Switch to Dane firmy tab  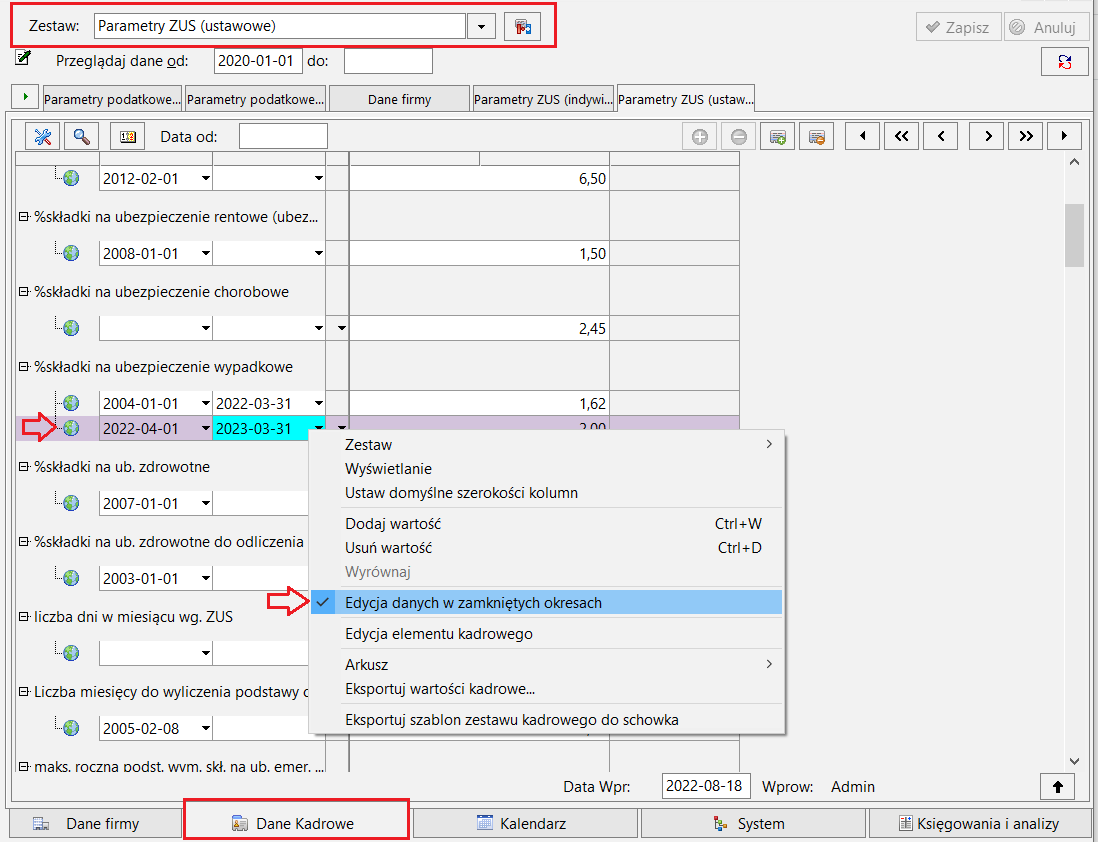coord(399,99)
